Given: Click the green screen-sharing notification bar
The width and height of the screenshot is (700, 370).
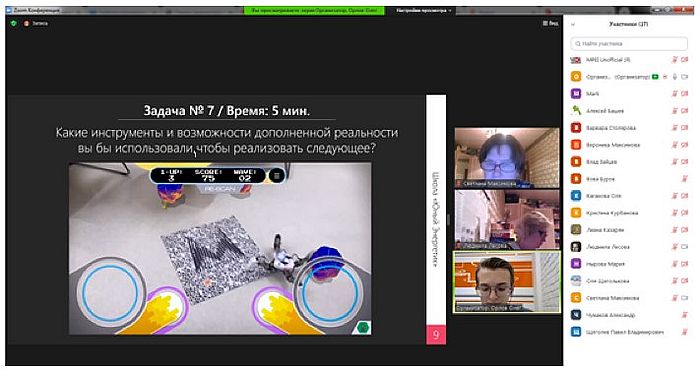Looking at the screenshot, I should [314, 10].
